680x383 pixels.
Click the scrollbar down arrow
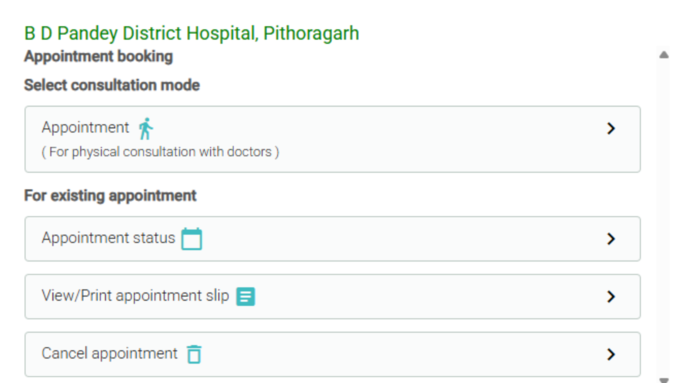point(664,380)
